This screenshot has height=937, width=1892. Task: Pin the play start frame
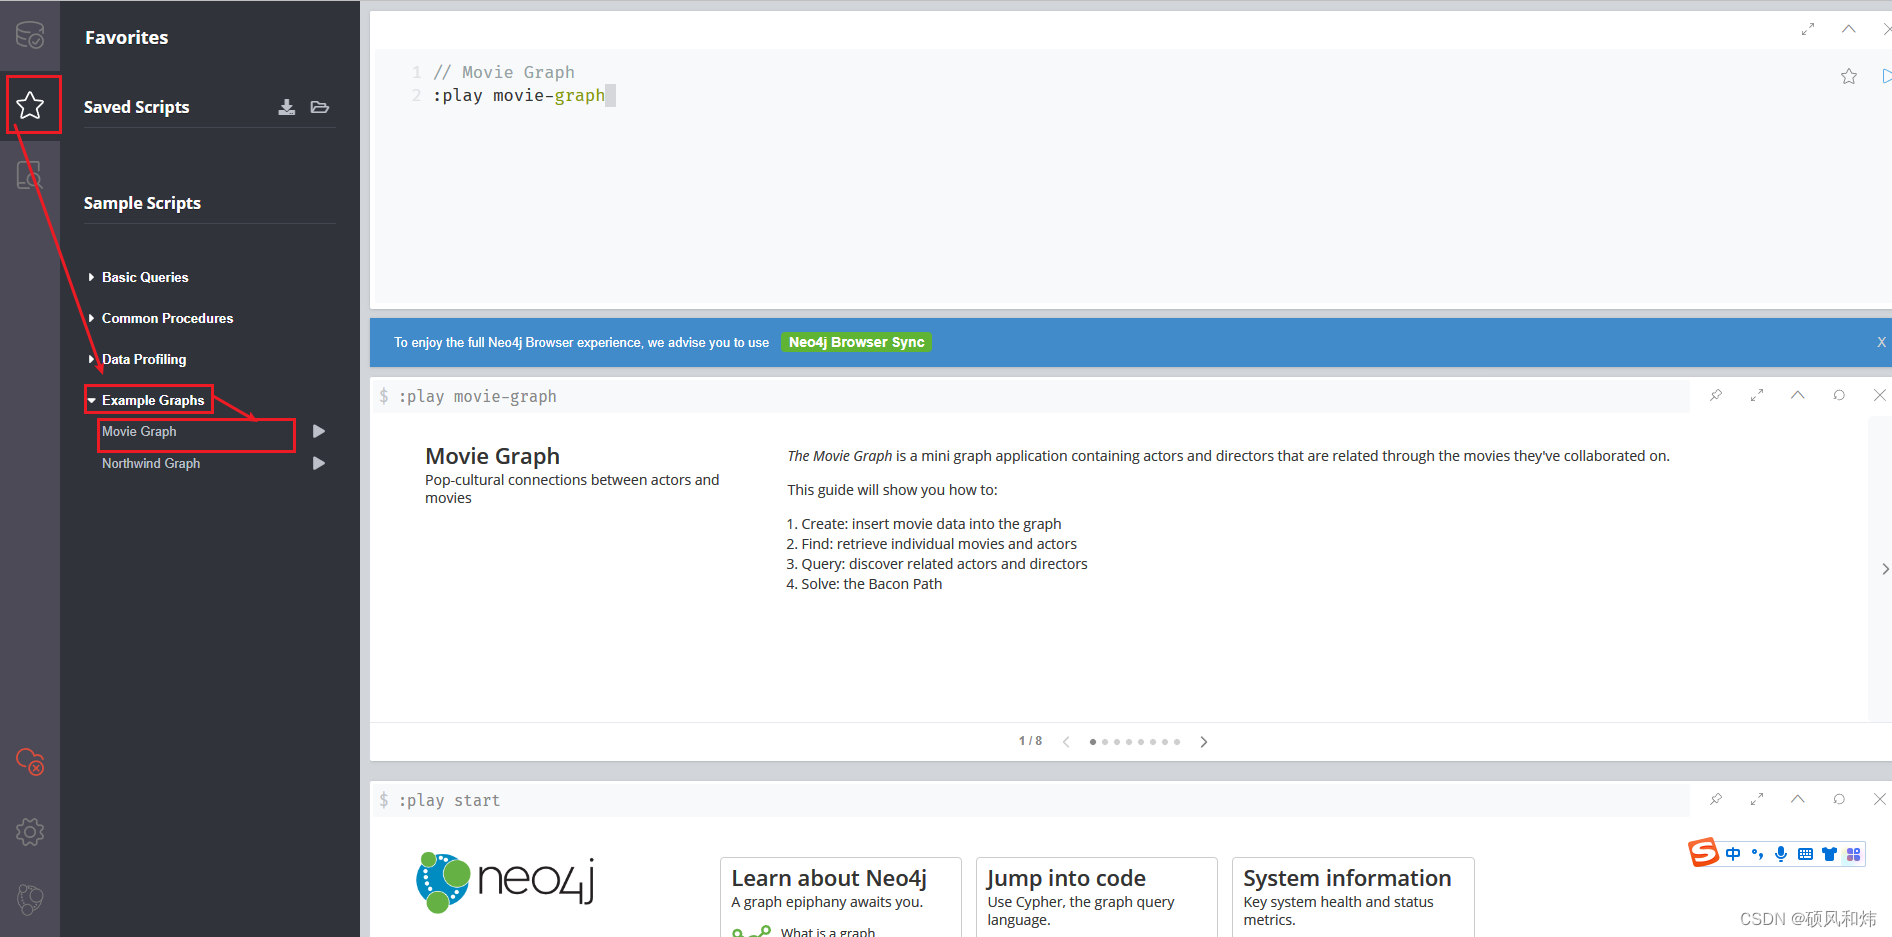1716,799
